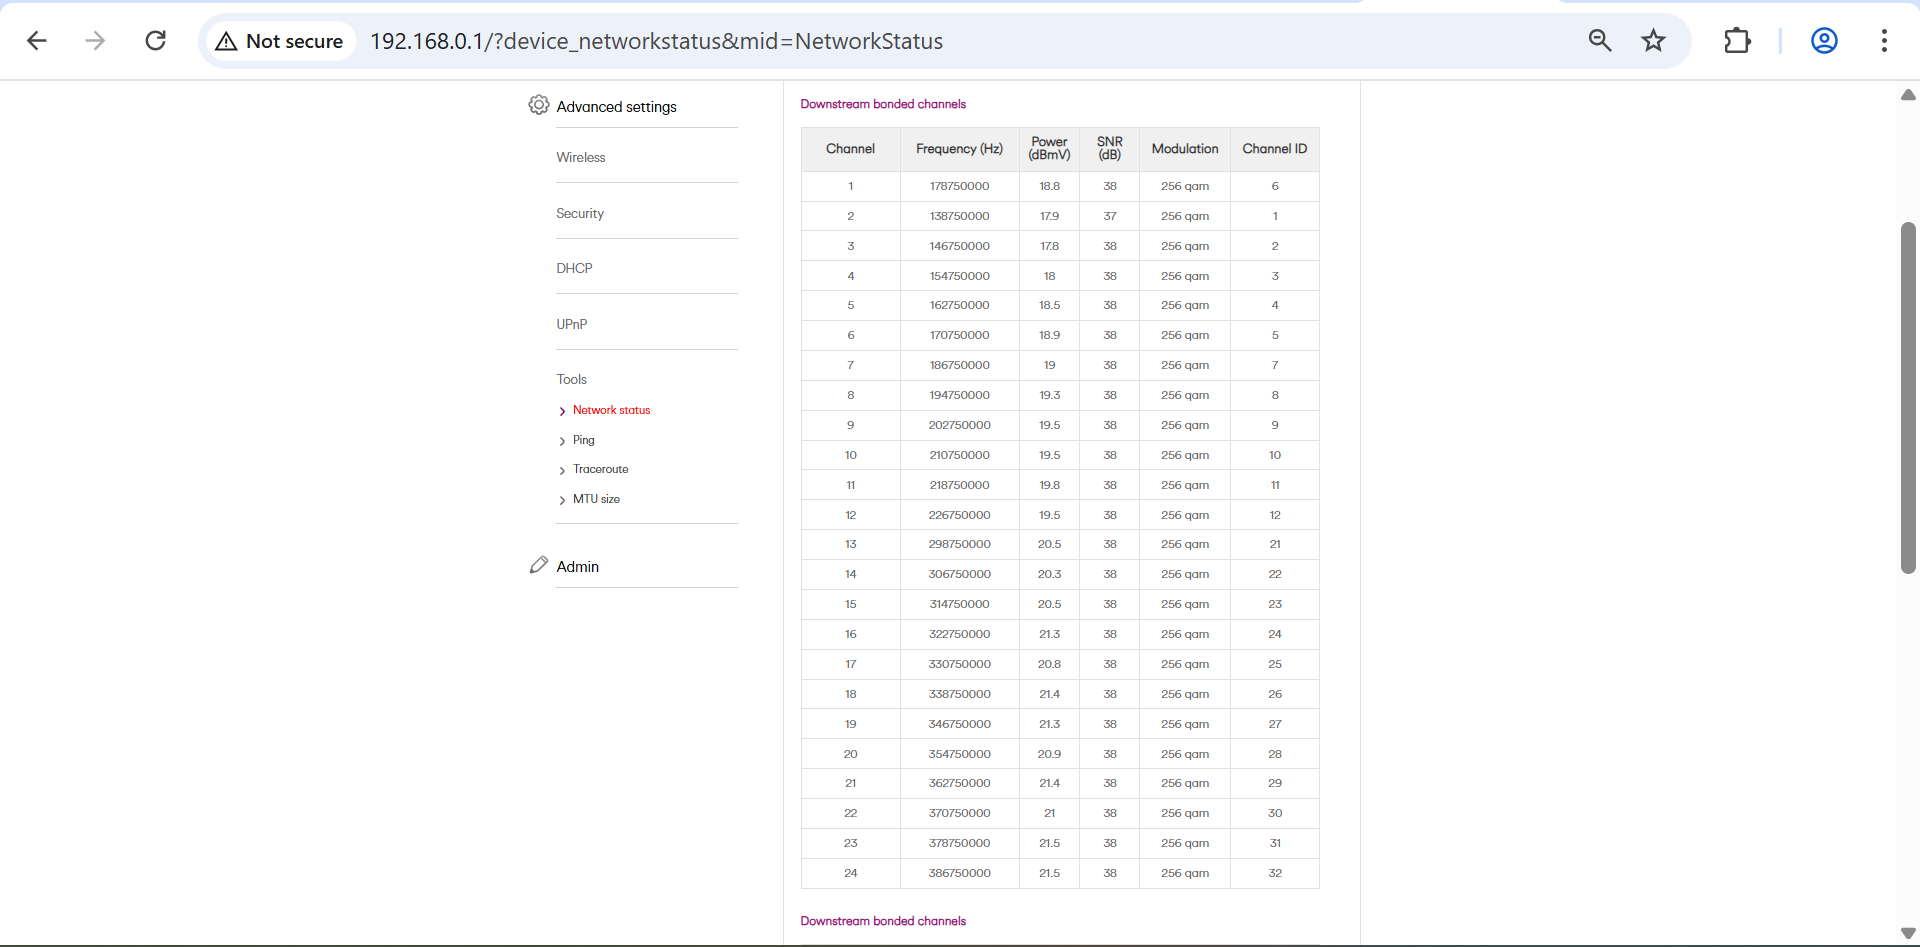Expand the Wireless settings section
1920x947 pixels.
[x=581, y=158]
